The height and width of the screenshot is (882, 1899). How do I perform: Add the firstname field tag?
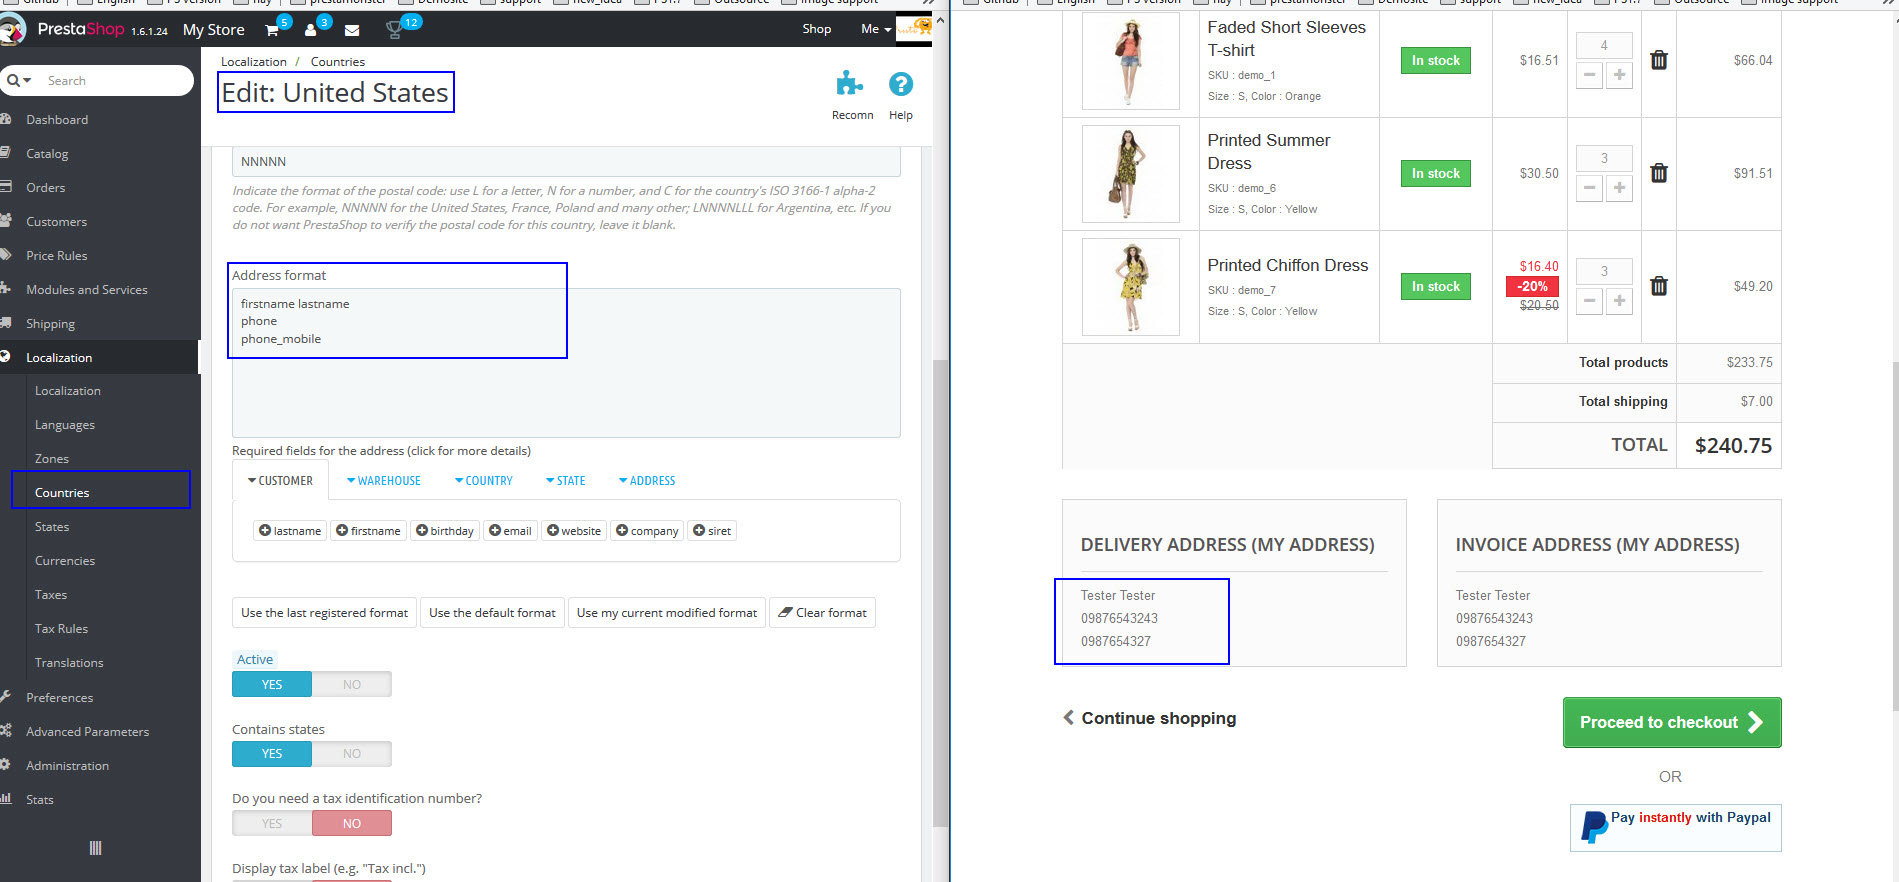pos(368,530)
